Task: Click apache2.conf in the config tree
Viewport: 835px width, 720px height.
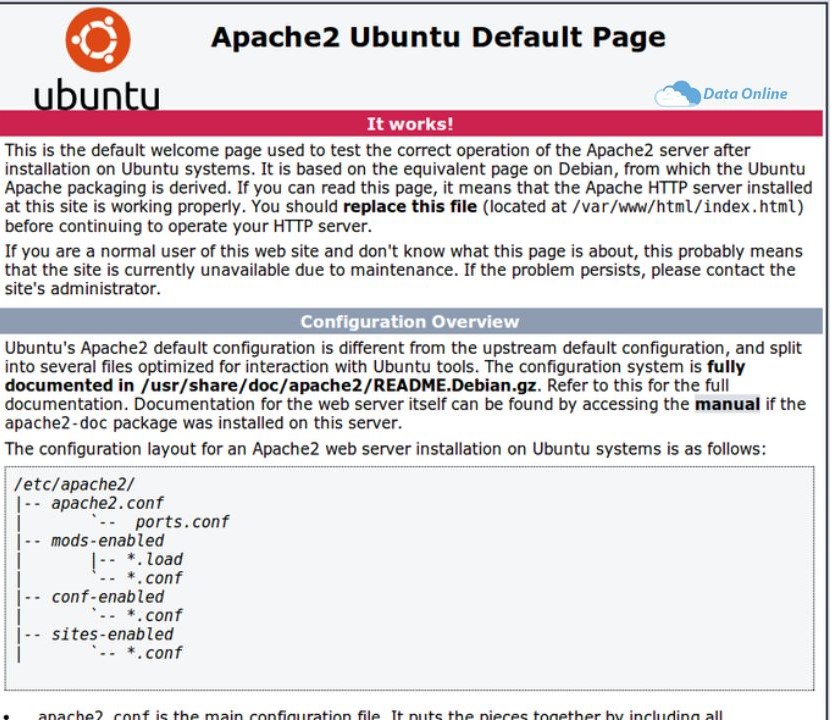Action: tap(107, 503)
